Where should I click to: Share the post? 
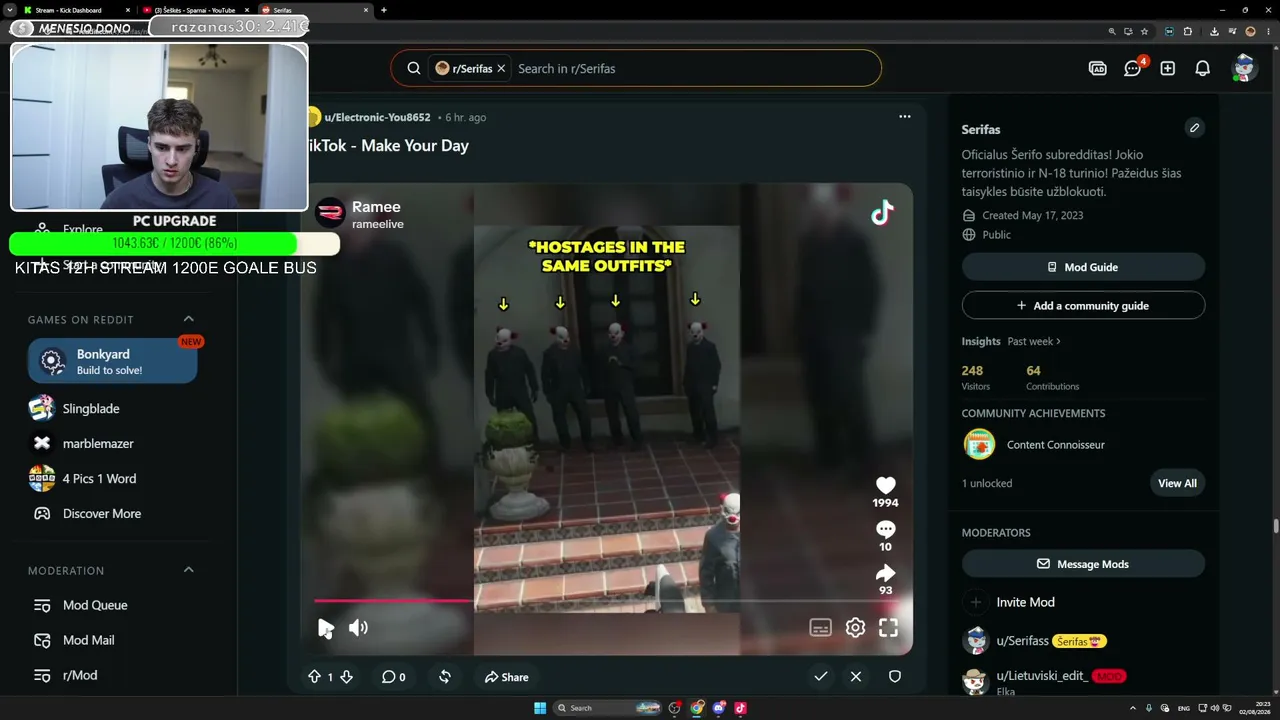pyautogui.click(x=506, y=677)
